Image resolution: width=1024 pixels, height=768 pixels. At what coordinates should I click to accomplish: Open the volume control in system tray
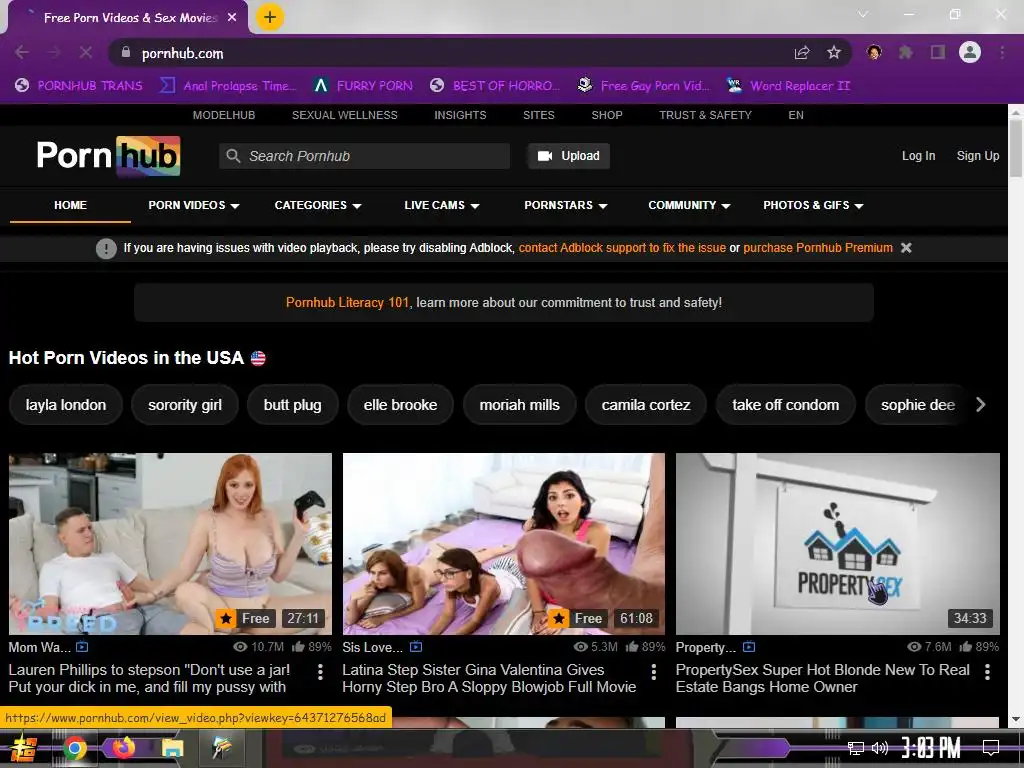880,748
